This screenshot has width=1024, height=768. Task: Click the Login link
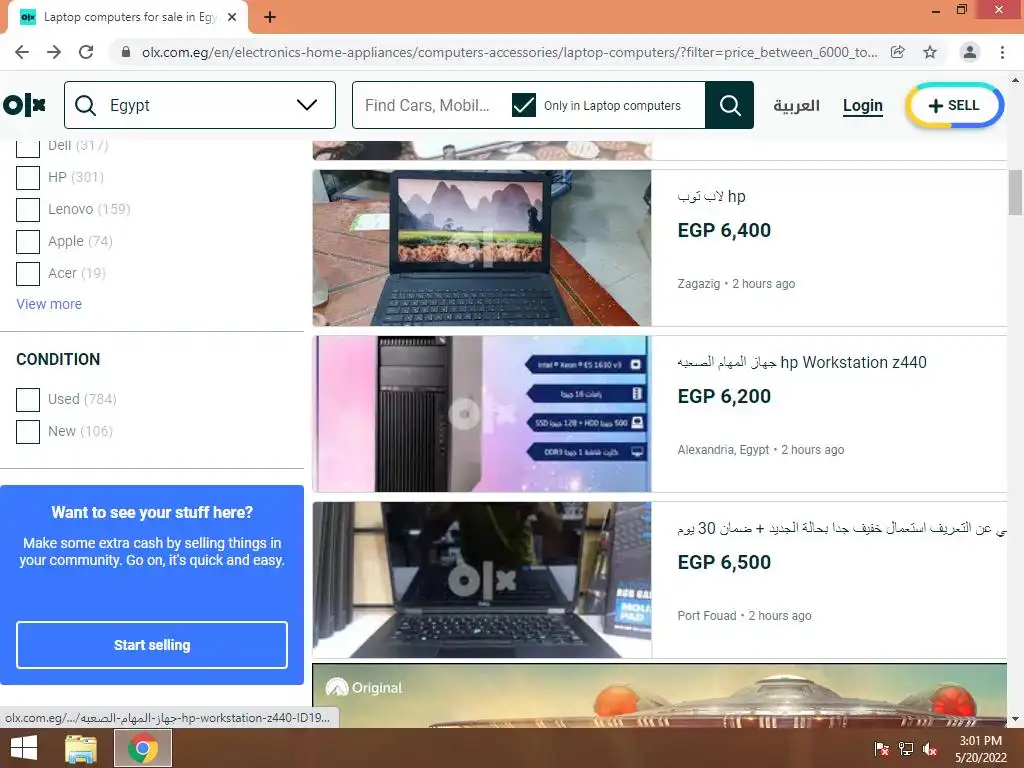pyautogui.click(x=863, y=105)
